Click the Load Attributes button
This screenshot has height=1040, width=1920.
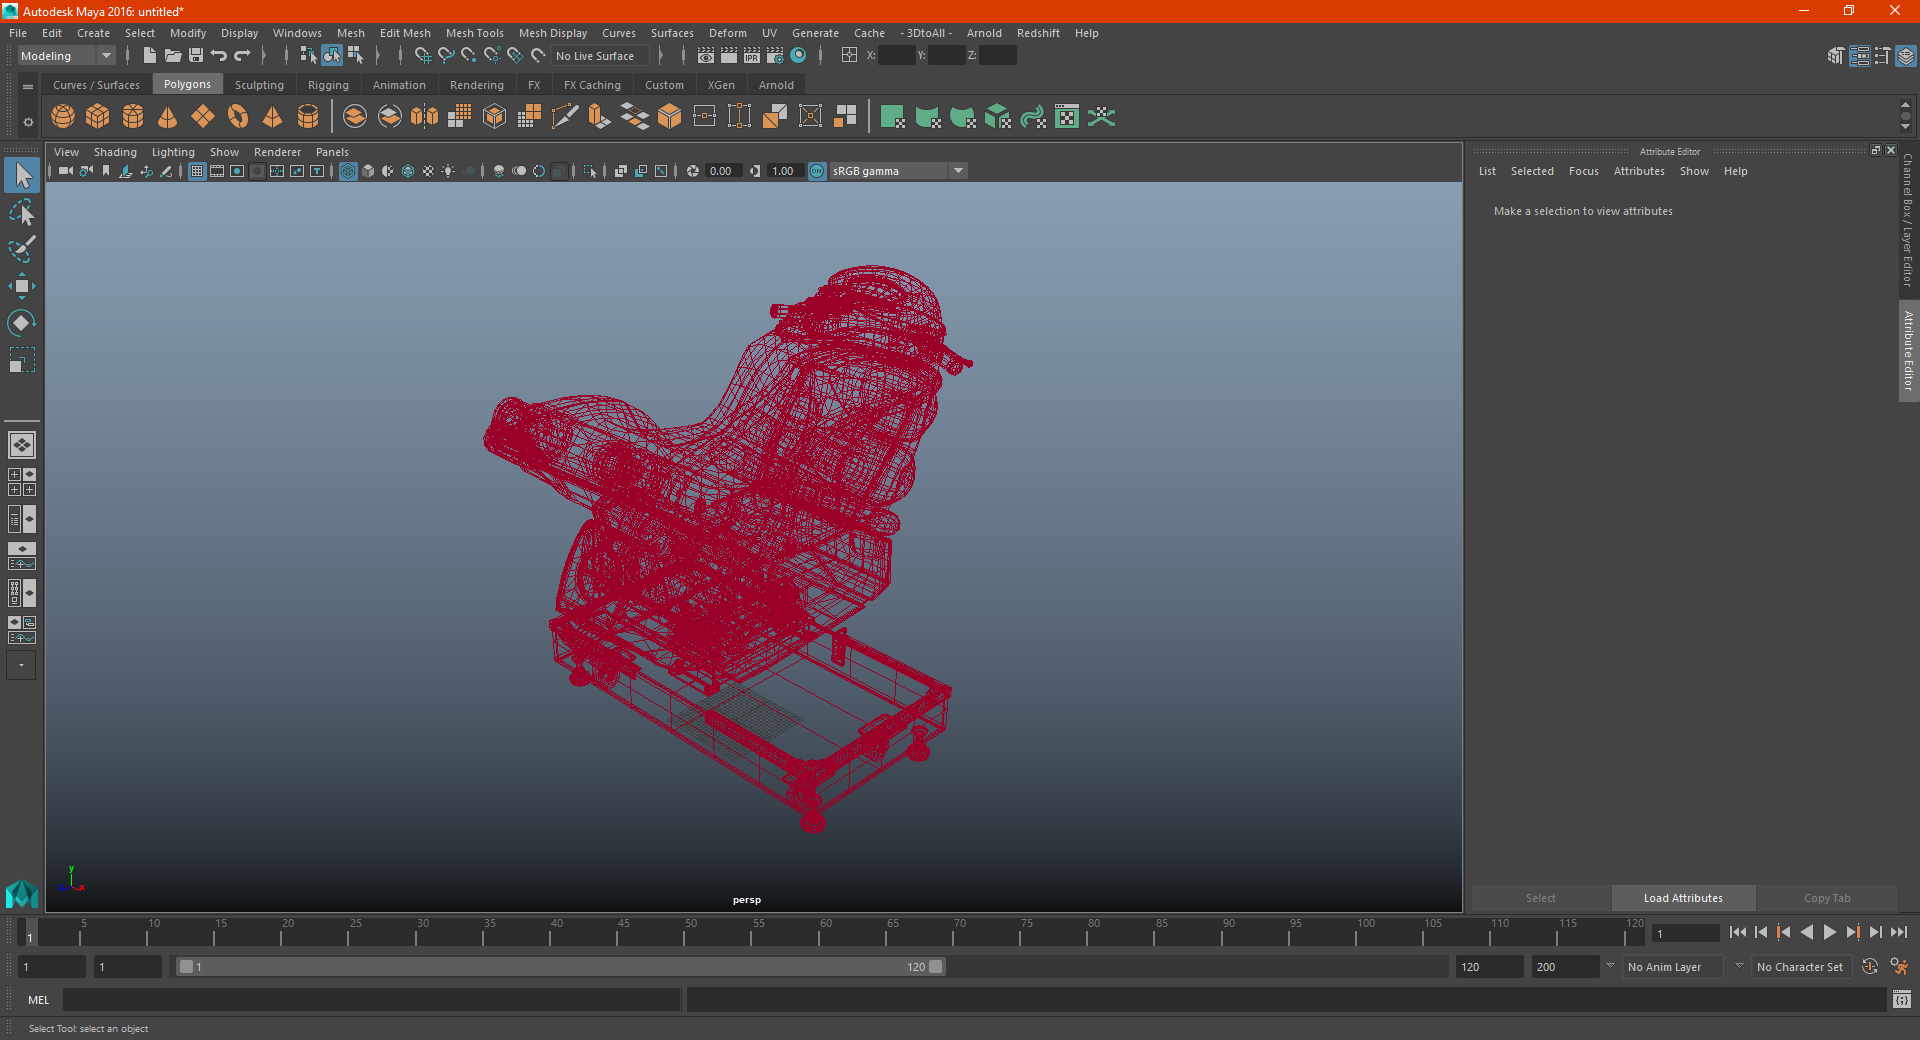point(1683,898)
